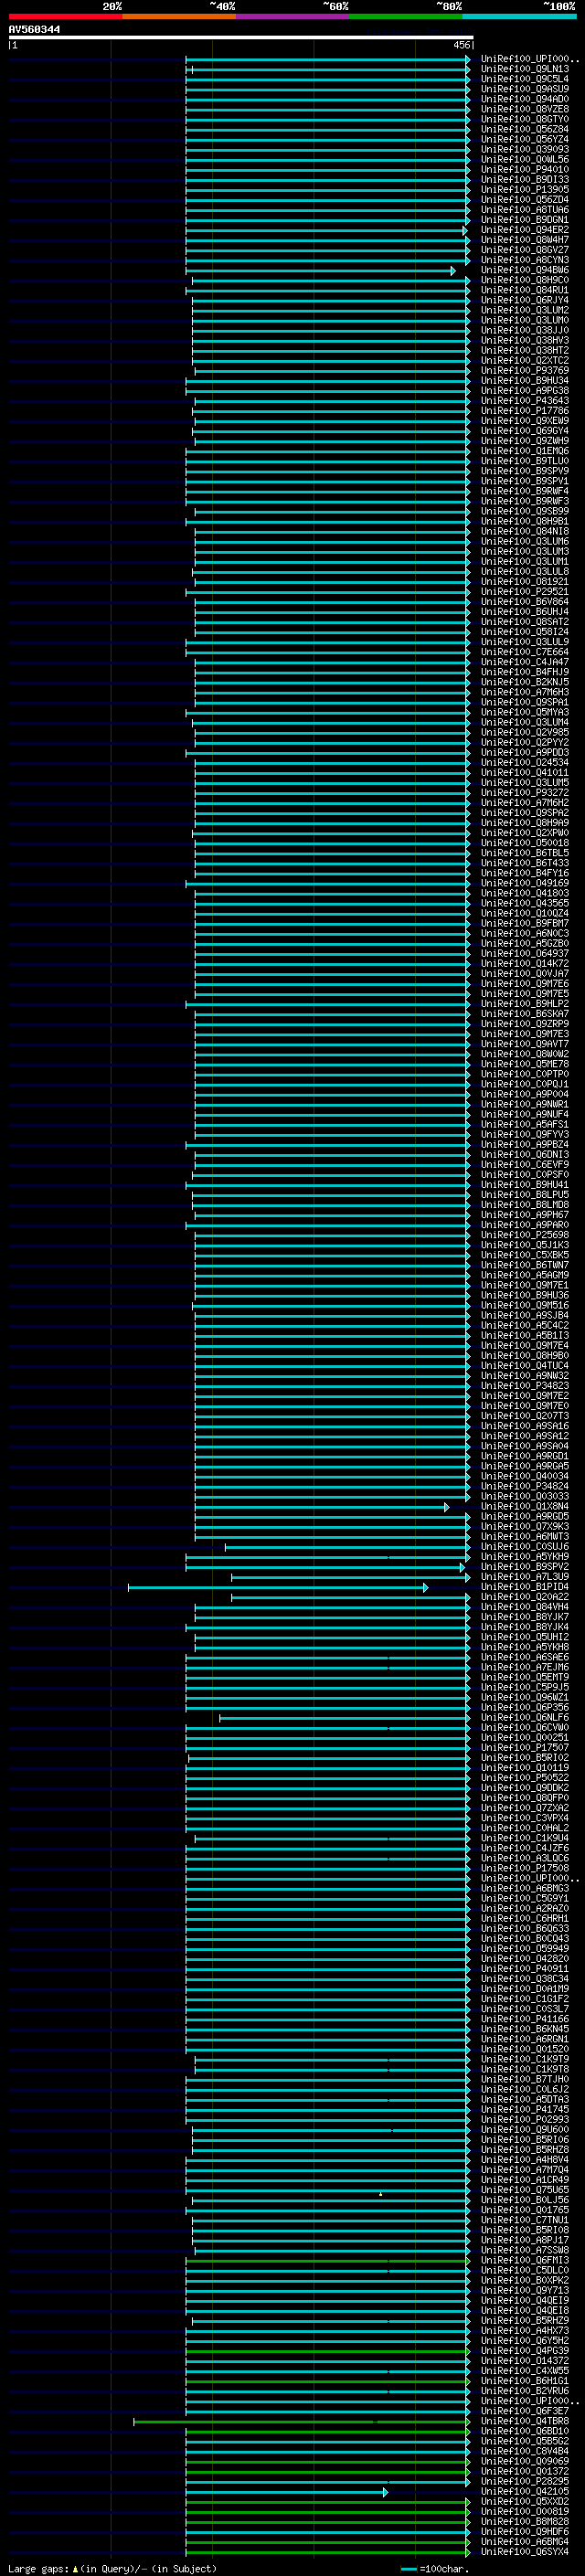
Task: Select the UniRef100_C7E664 label
Action: pos(525,652)
